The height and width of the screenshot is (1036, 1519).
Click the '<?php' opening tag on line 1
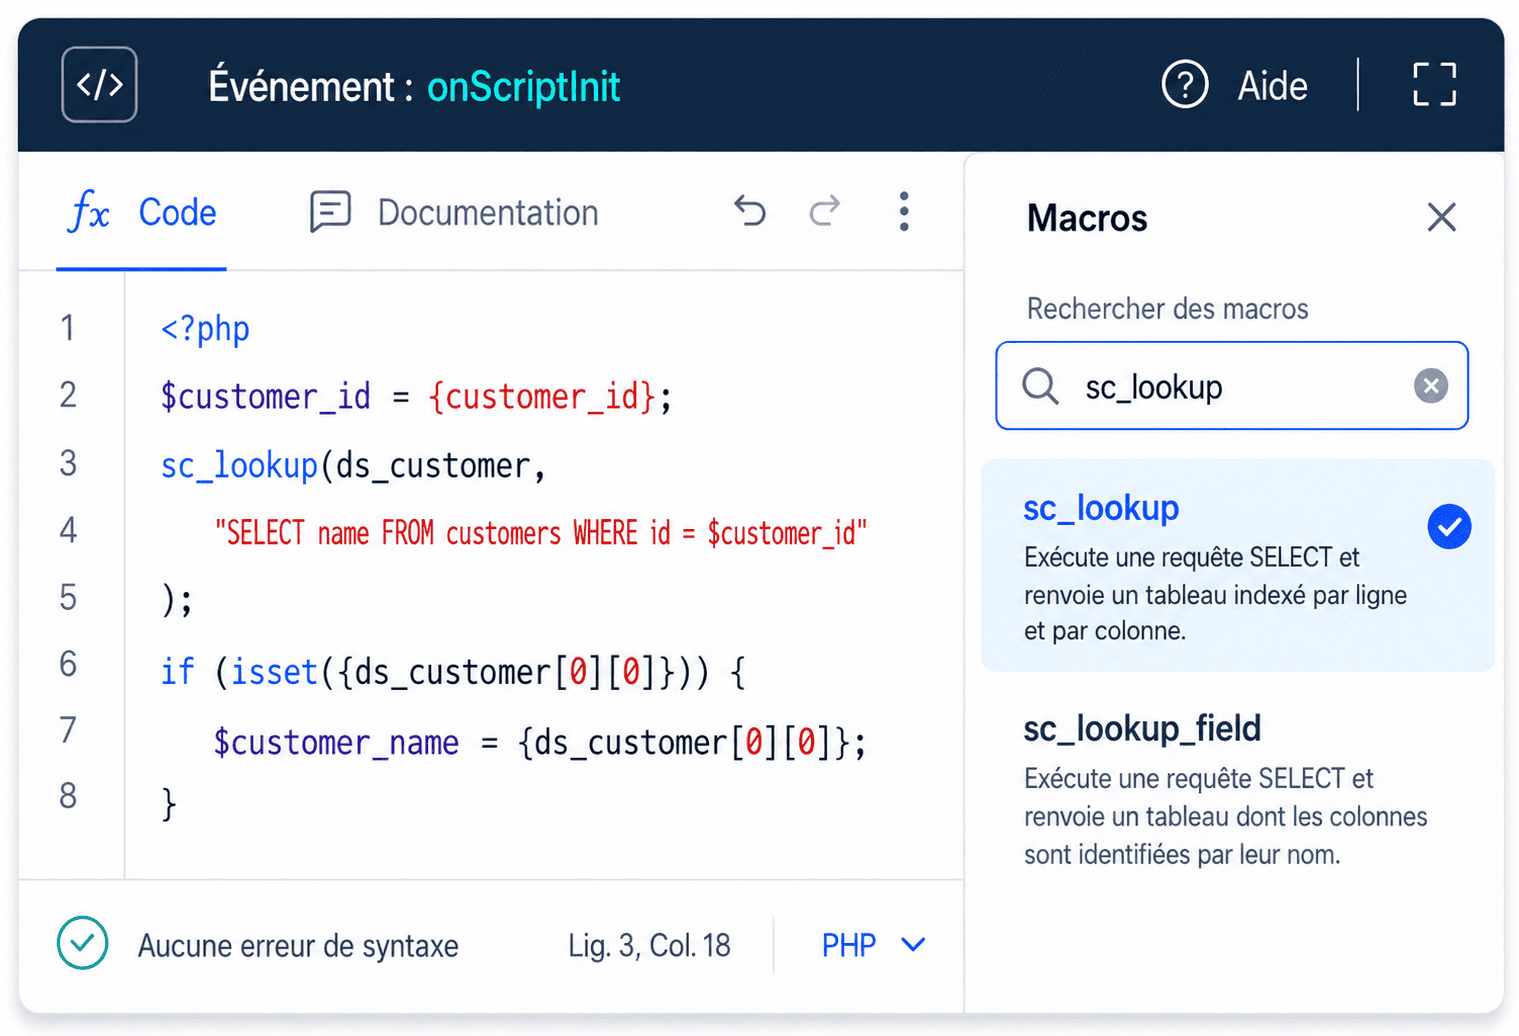(205, 329)
